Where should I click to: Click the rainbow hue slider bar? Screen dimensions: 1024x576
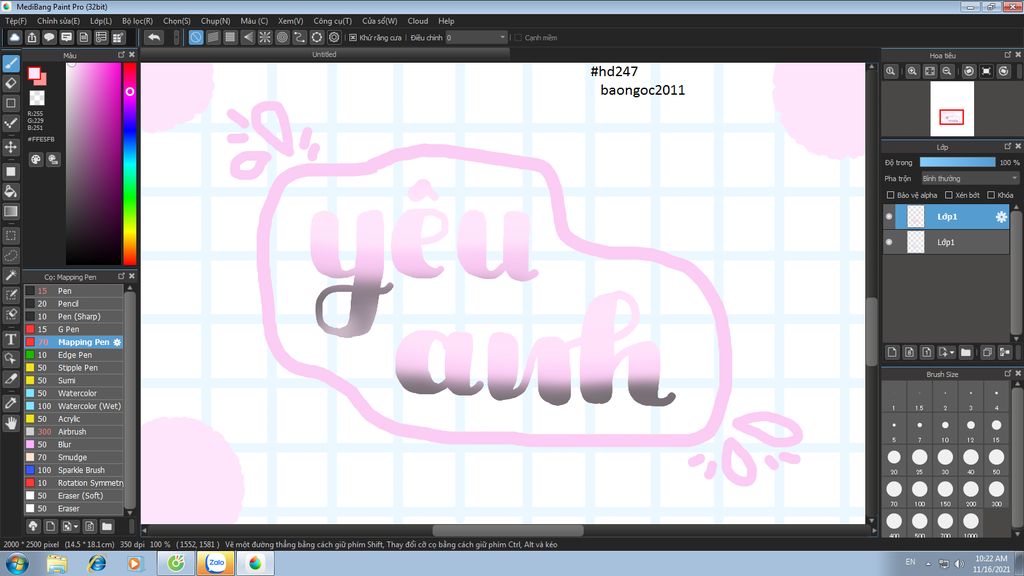130,163
